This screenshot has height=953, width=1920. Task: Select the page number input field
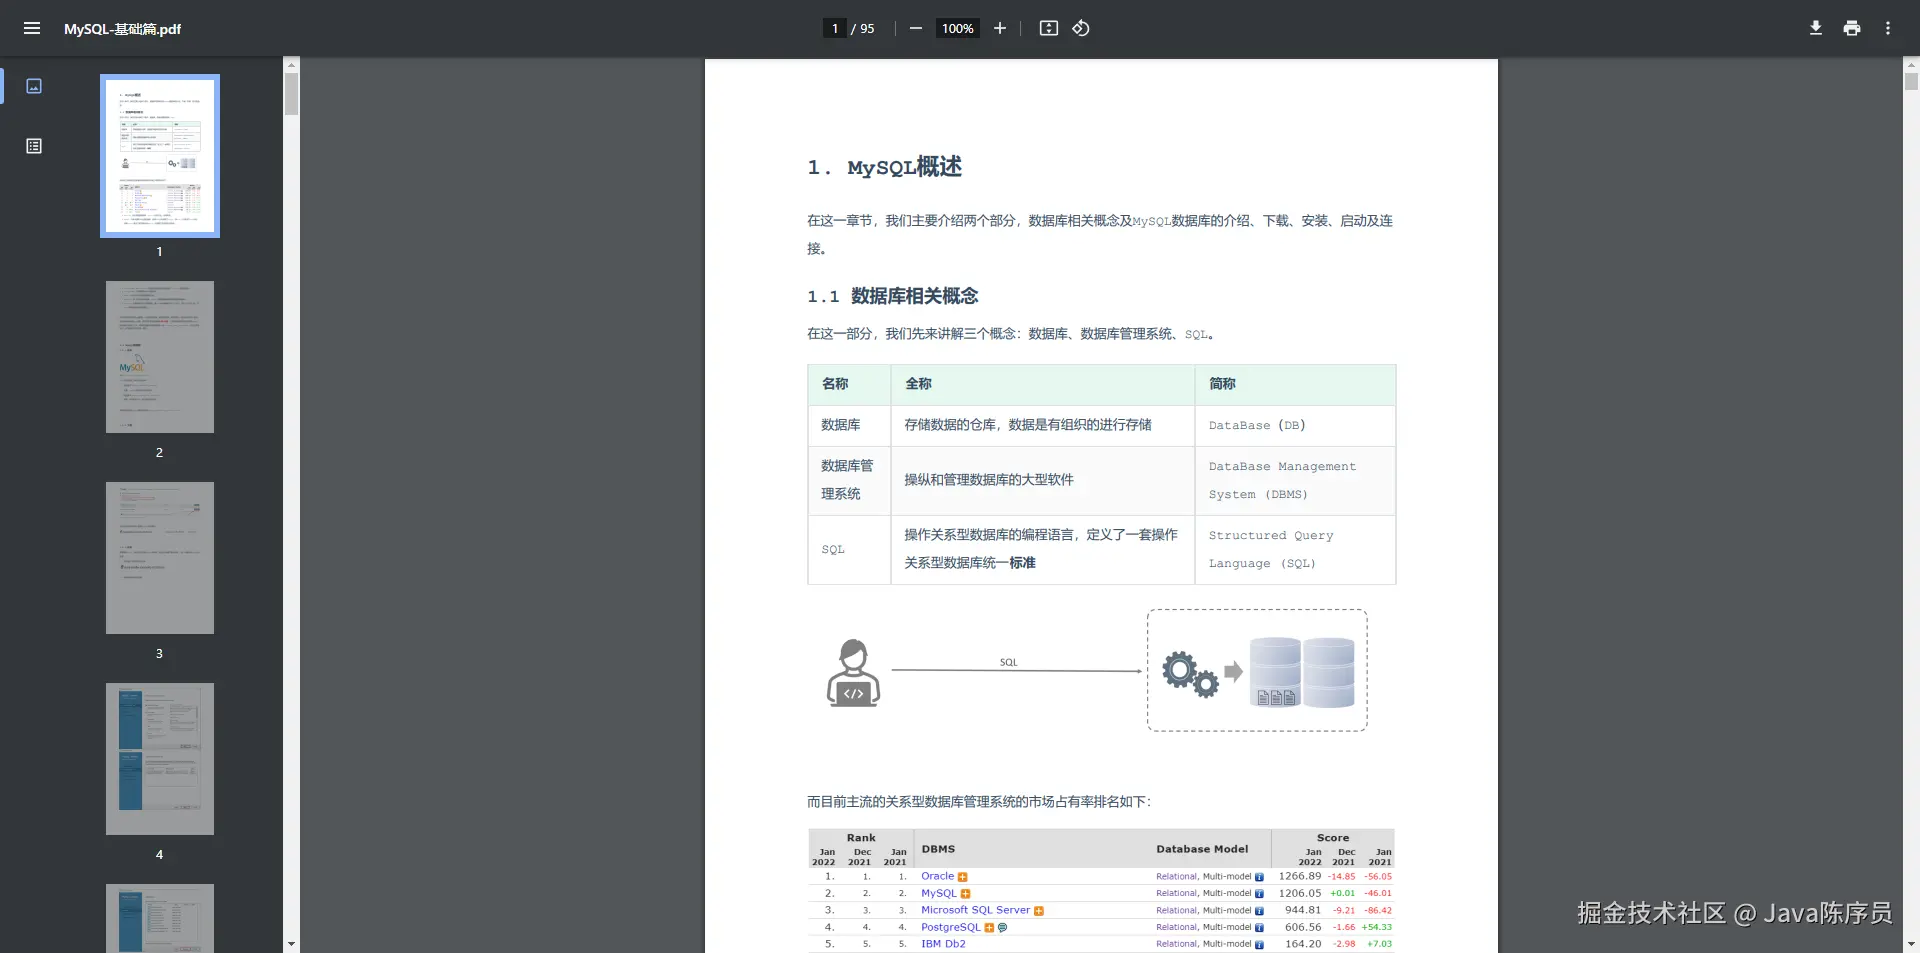pos(835,28)
